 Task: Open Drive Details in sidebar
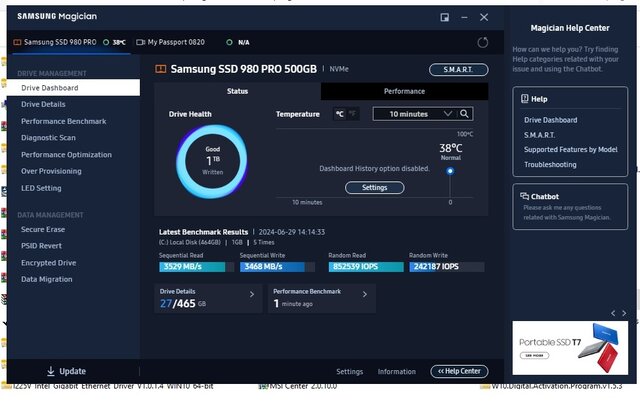click(43, 105)
